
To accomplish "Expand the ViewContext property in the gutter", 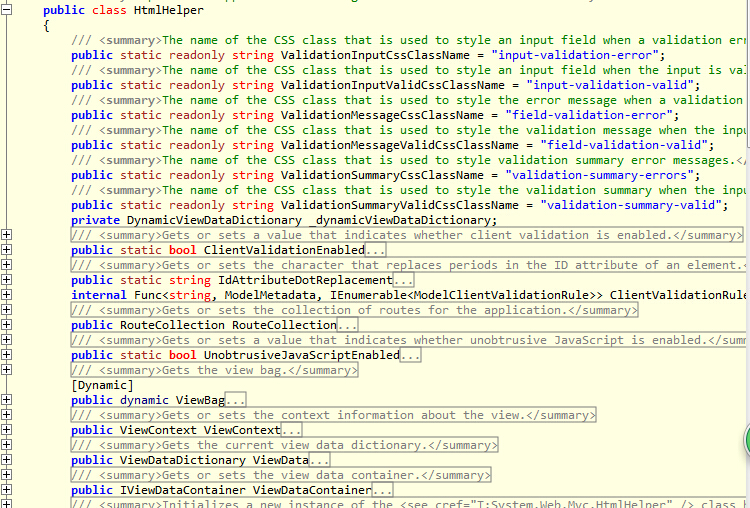I will 6,430.
